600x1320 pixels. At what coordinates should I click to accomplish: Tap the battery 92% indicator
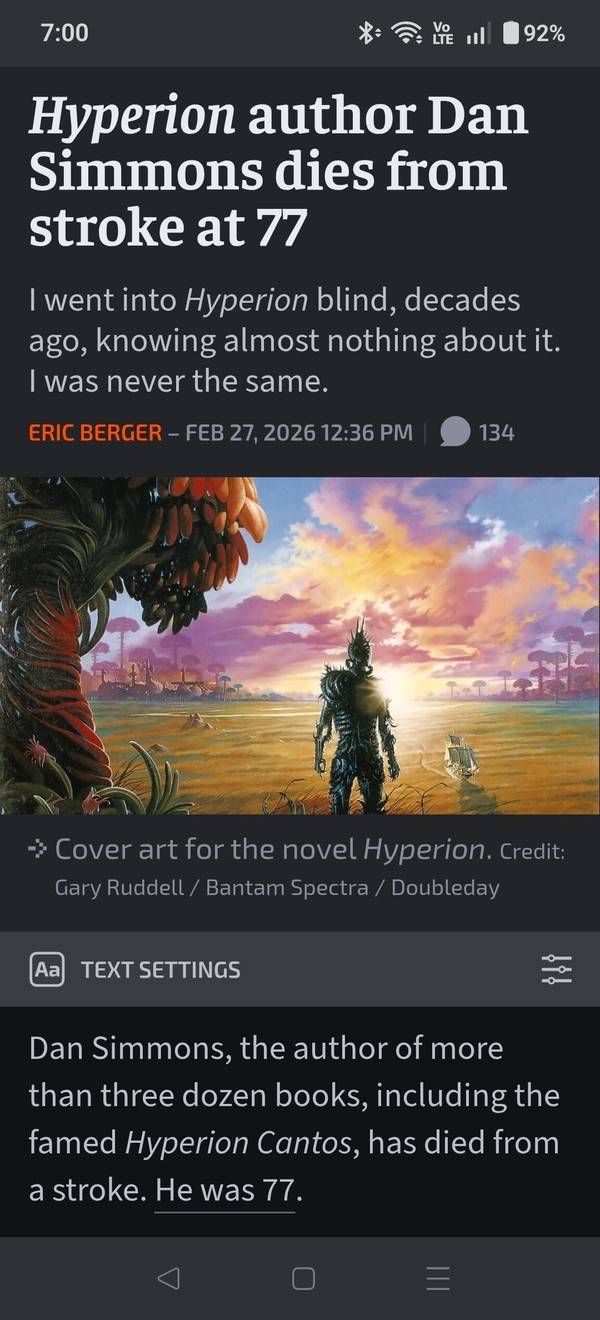pyautogui.click(x=534, y=33)
